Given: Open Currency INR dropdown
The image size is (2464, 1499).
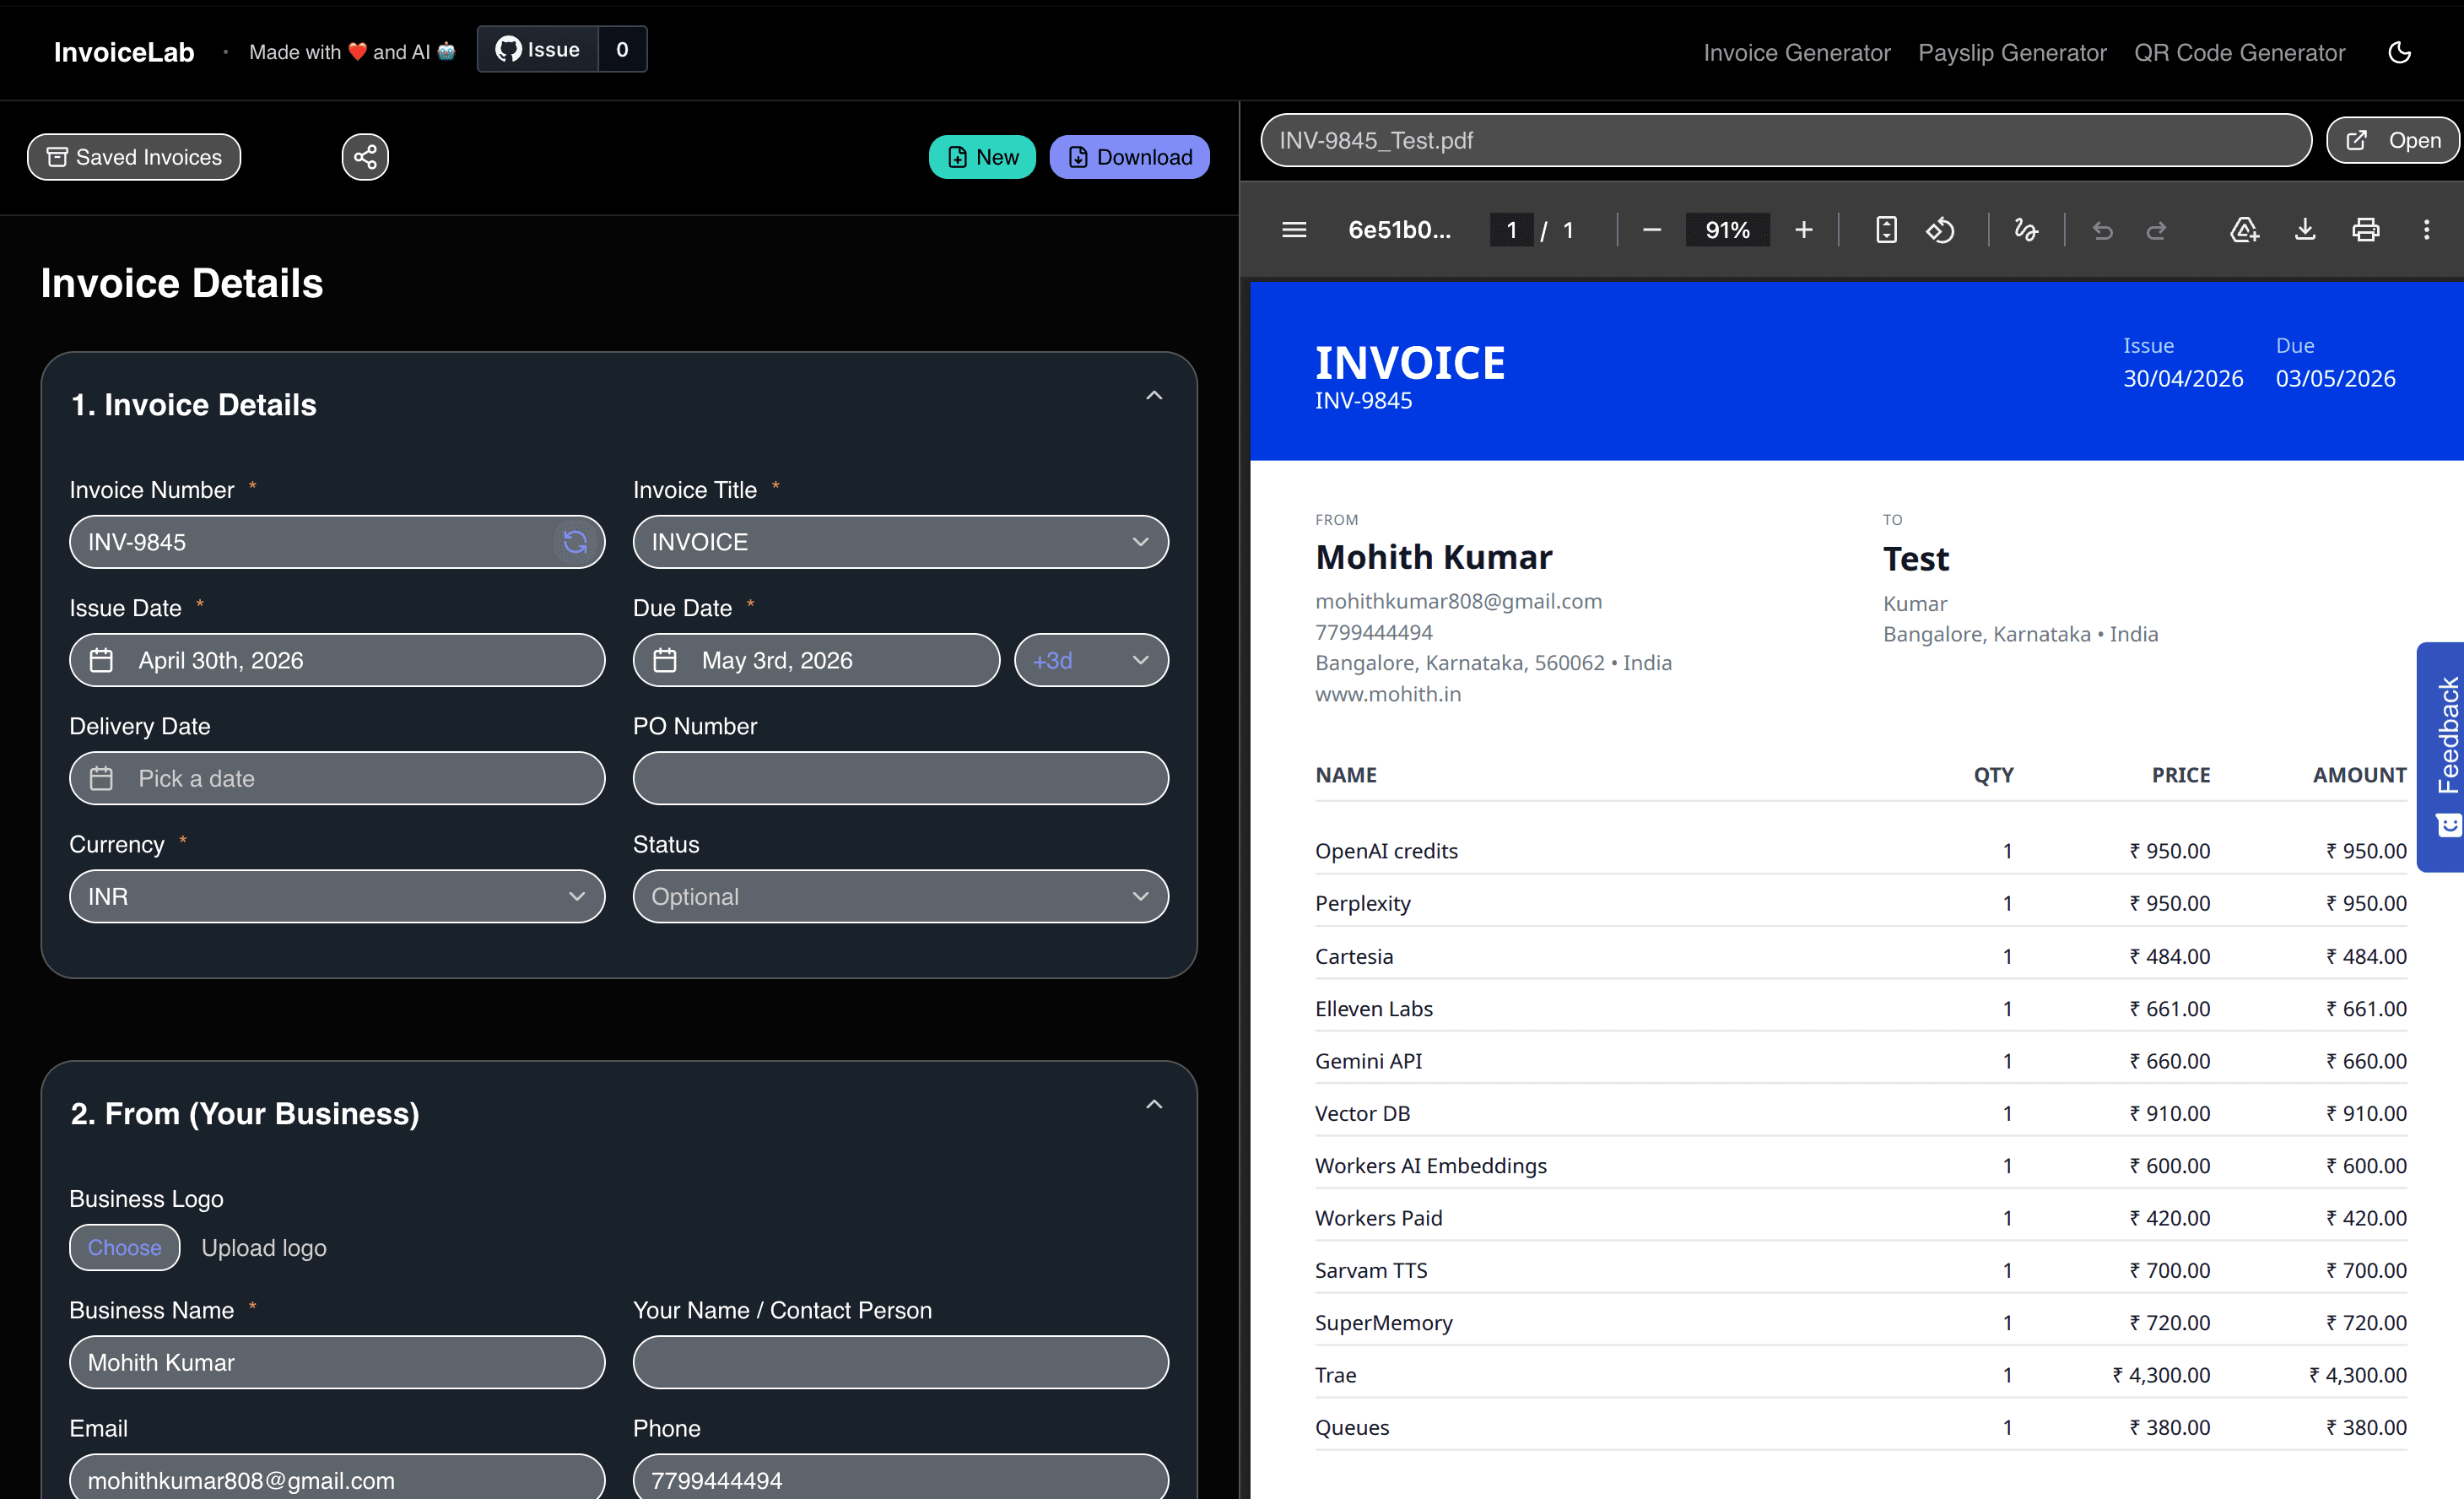Looking at the screenshot, I should pyautogui.click(x=337, y=896).
